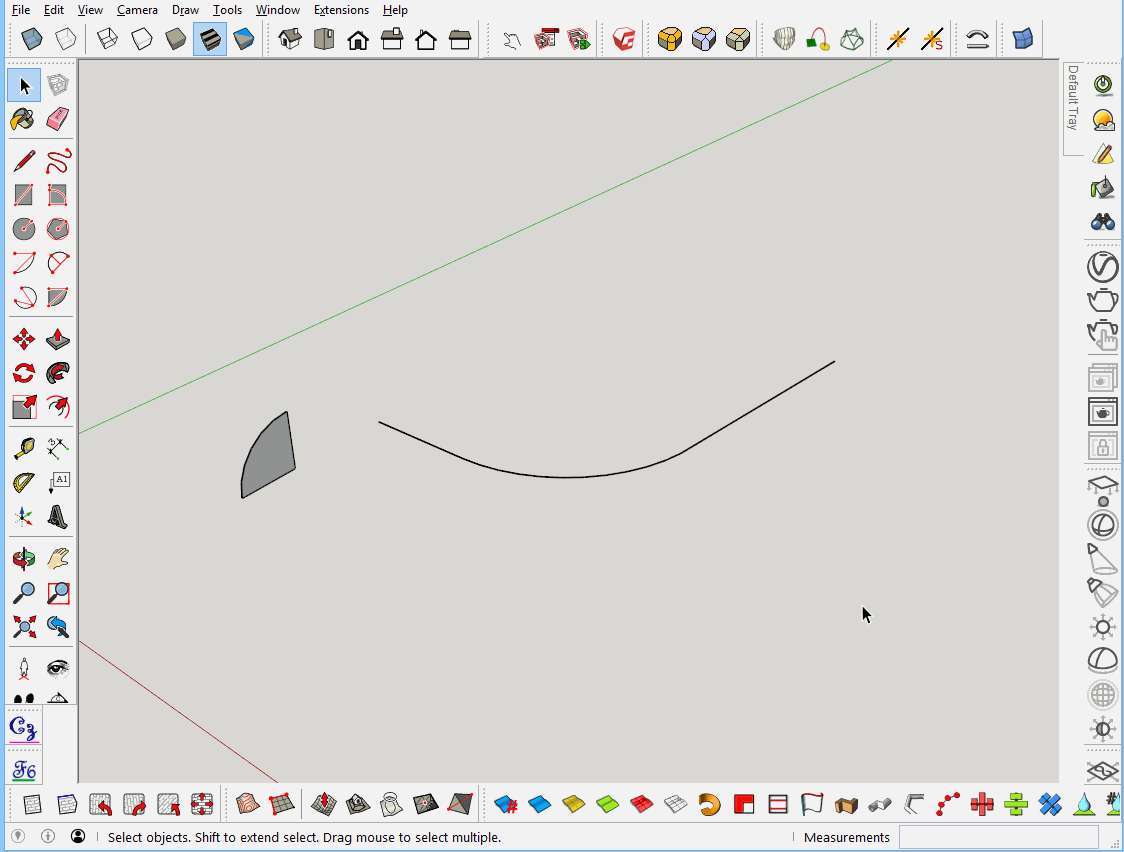Launch V-Ray from its red toolbar icon

622,39
